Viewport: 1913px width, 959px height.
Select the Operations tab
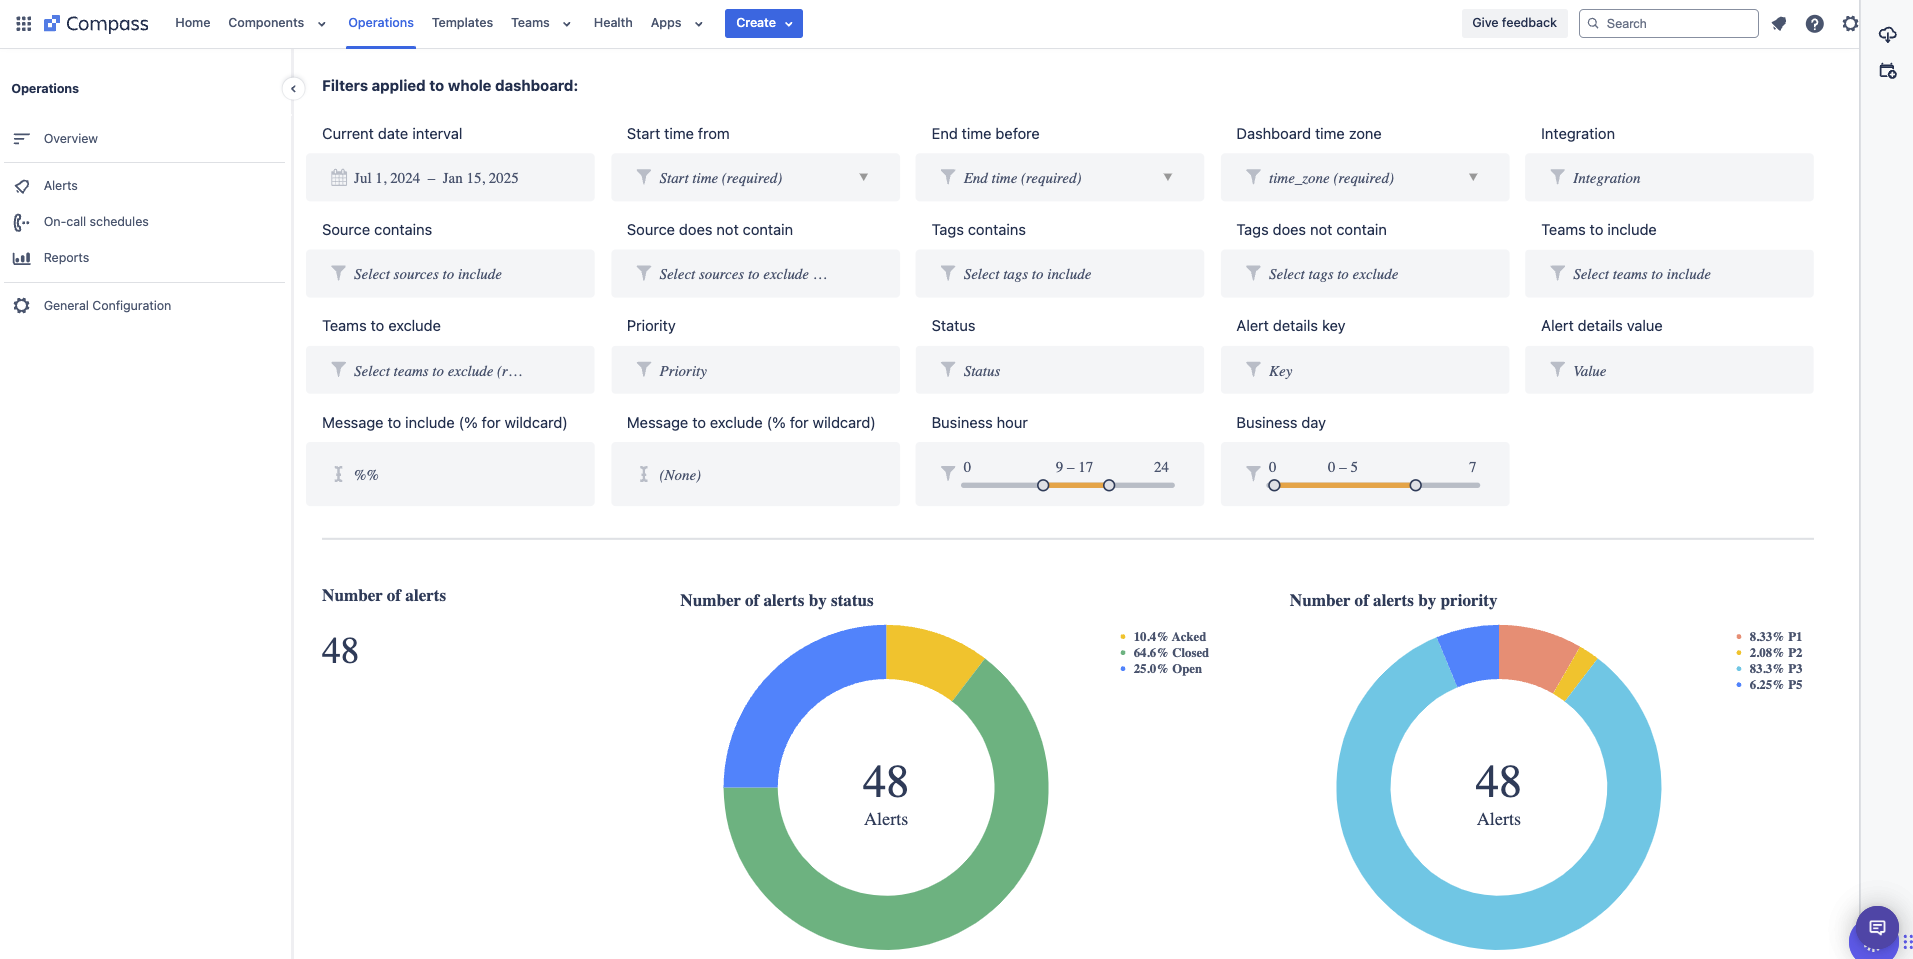(x=381, y=23)
